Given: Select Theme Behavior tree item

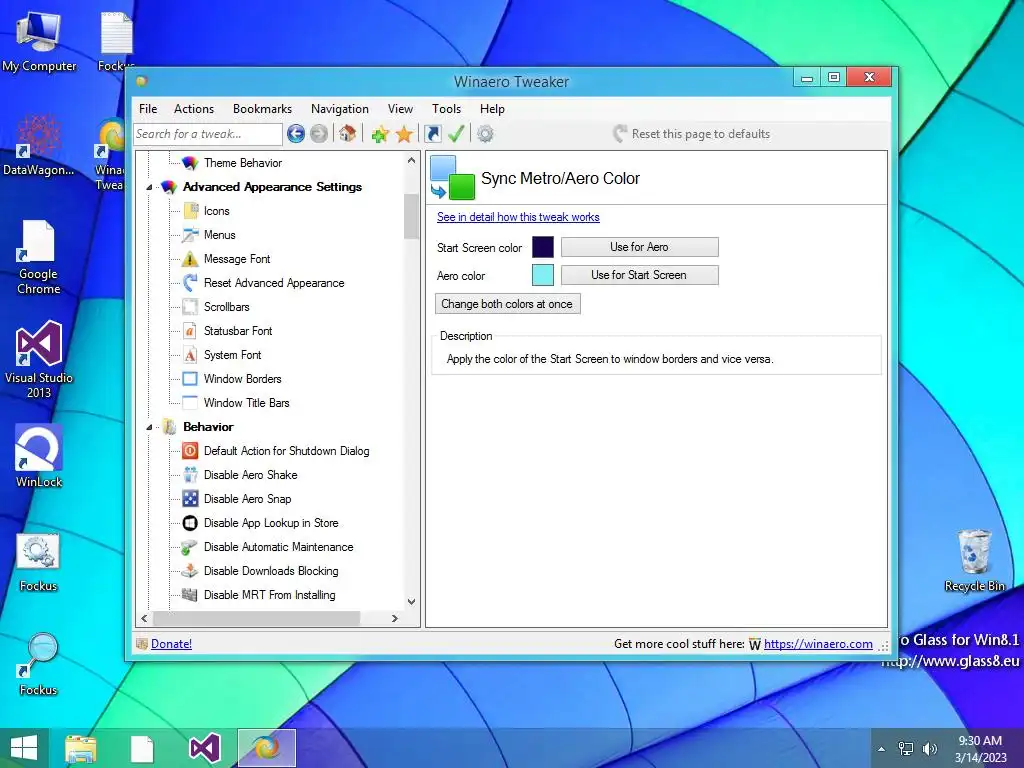Looking at the screenshot, I should tap(243, 163).
